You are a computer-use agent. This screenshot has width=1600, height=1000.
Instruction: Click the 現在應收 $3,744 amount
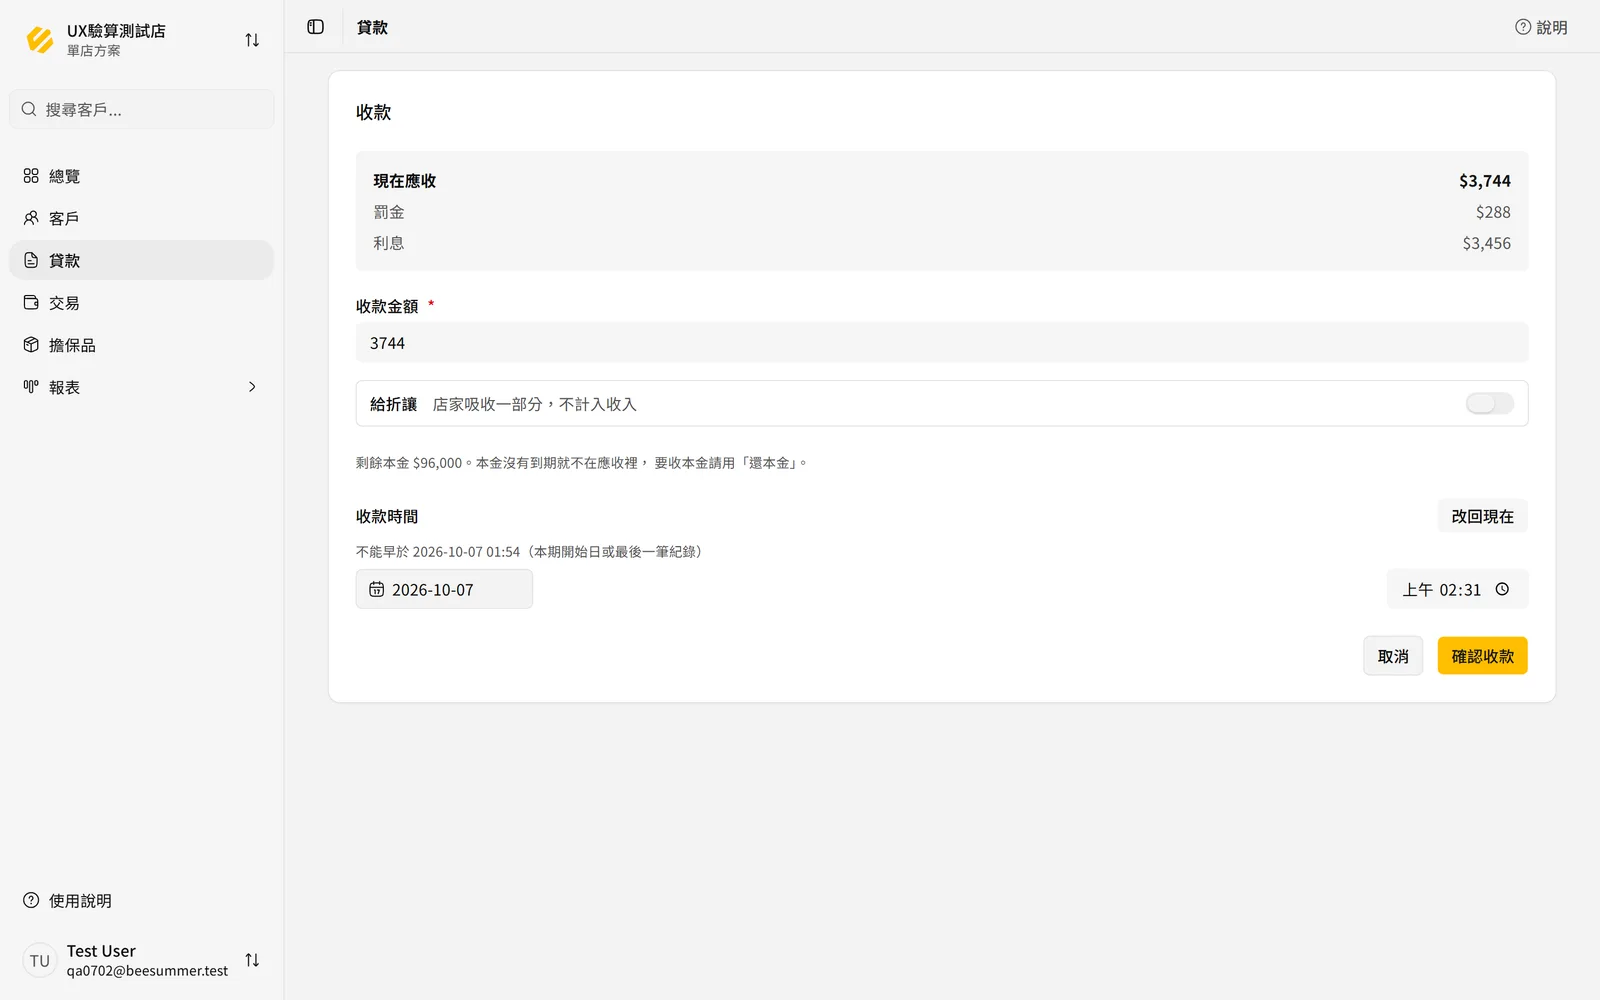pyautogui.click(x=1484, y=181)
